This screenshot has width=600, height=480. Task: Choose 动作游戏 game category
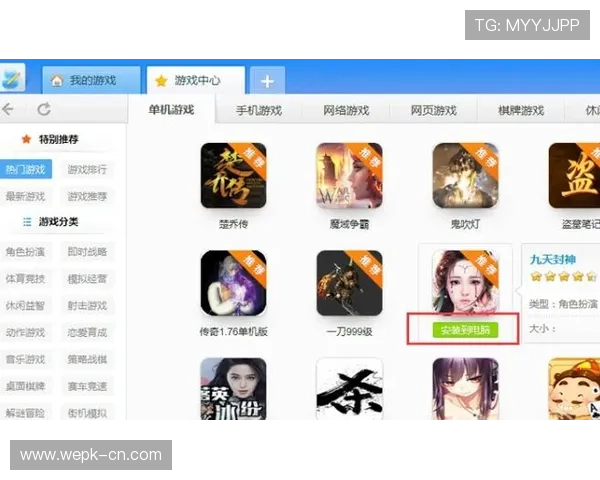point(25,332)
